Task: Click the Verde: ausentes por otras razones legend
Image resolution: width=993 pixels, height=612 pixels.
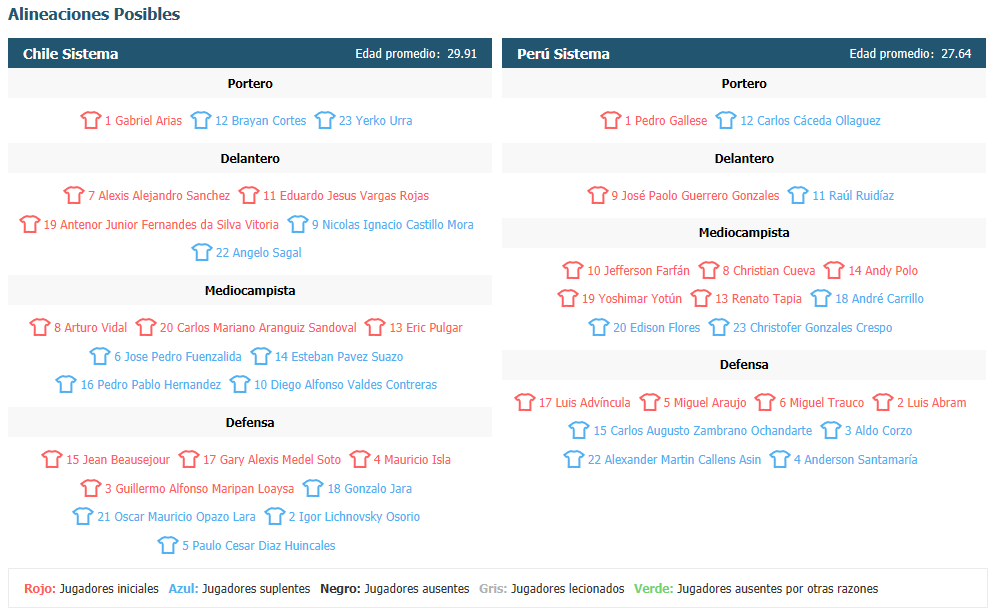Action: (x=756, y=589)
